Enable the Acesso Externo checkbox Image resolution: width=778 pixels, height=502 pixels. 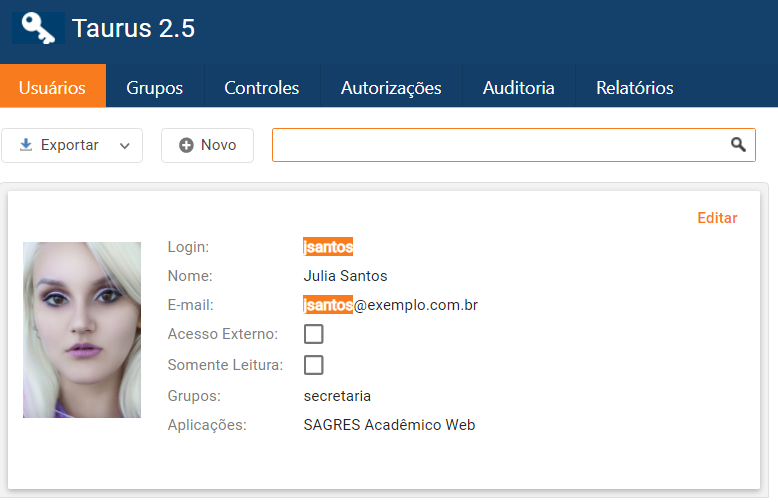[313, 334]
